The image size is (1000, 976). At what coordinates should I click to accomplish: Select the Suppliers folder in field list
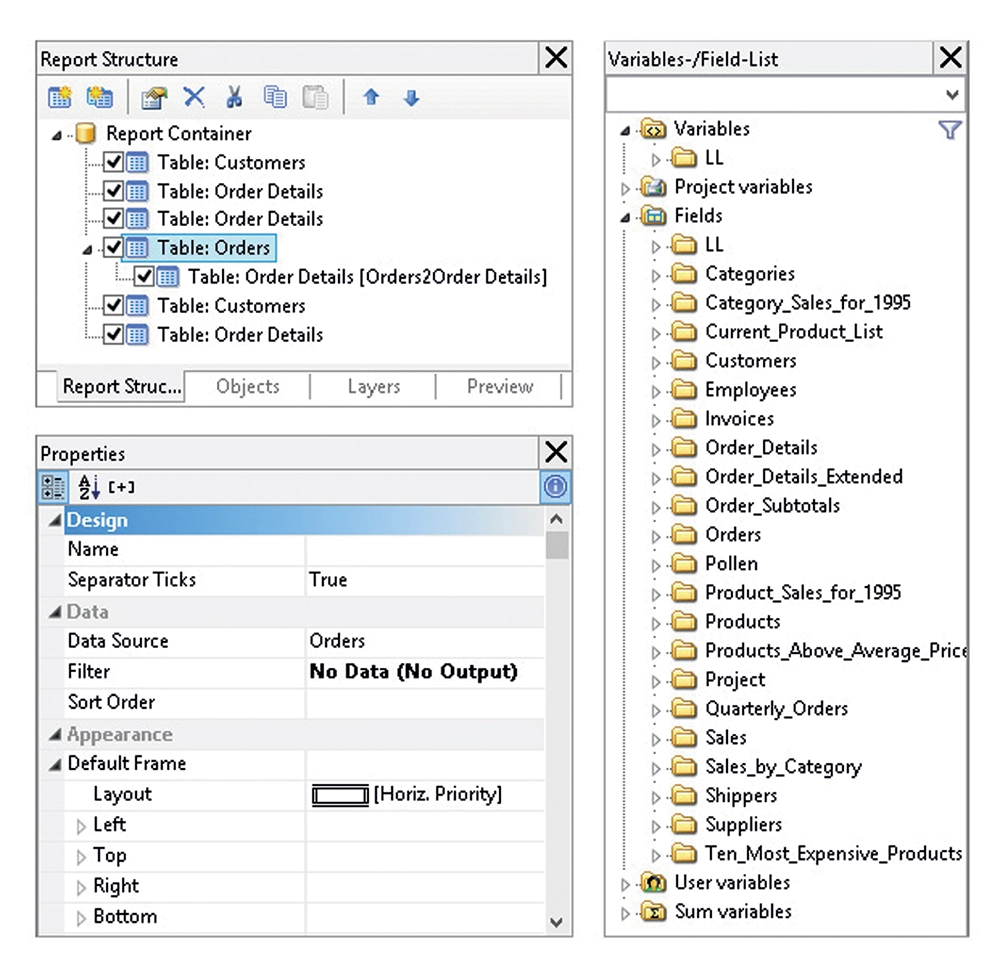click(743, 825)
